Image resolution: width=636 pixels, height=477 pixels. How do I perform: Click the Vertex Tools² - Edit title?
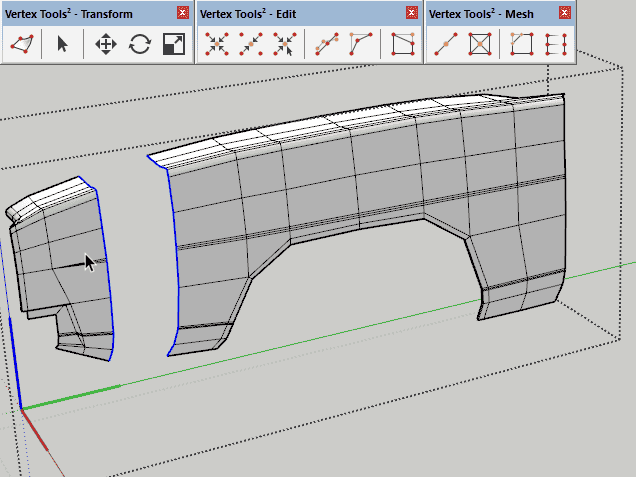(x=248, y=14)
